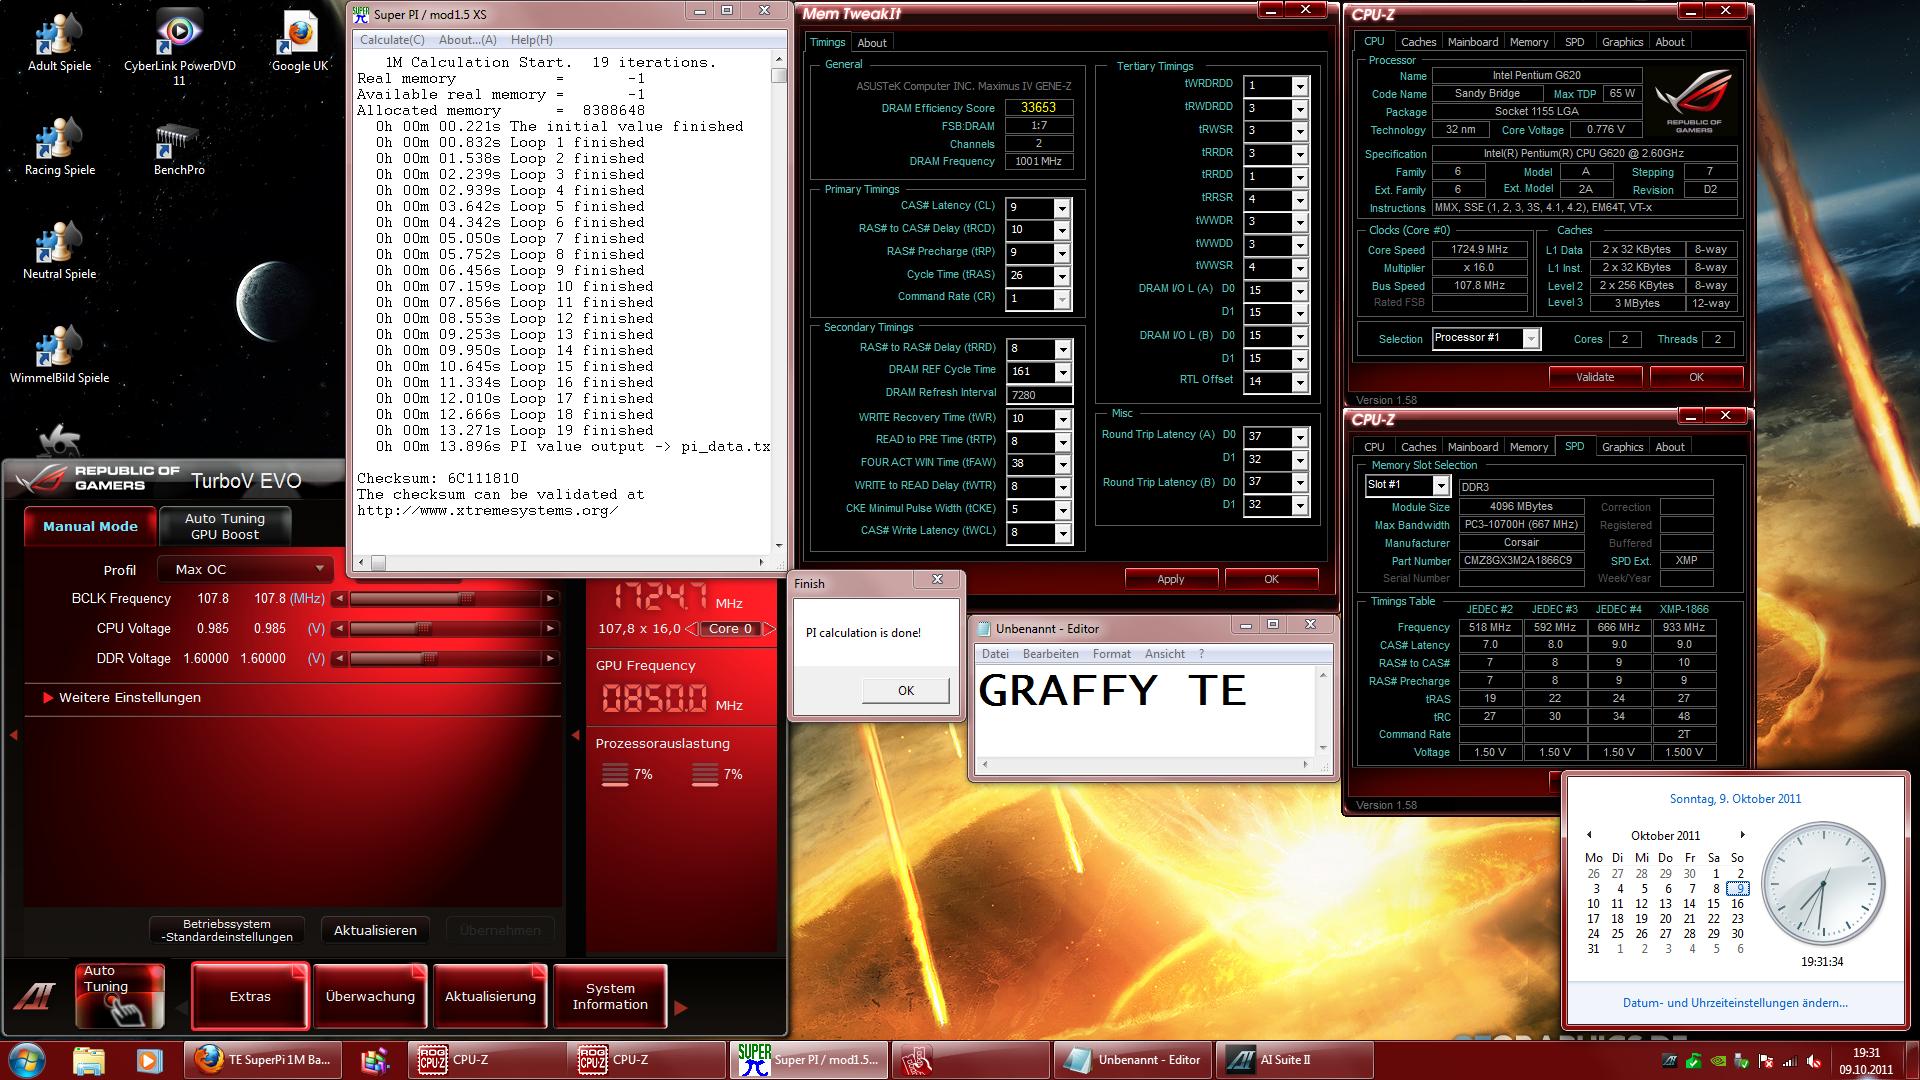Click OK in the PI calculation Finish dialog

tap(906, 690)
